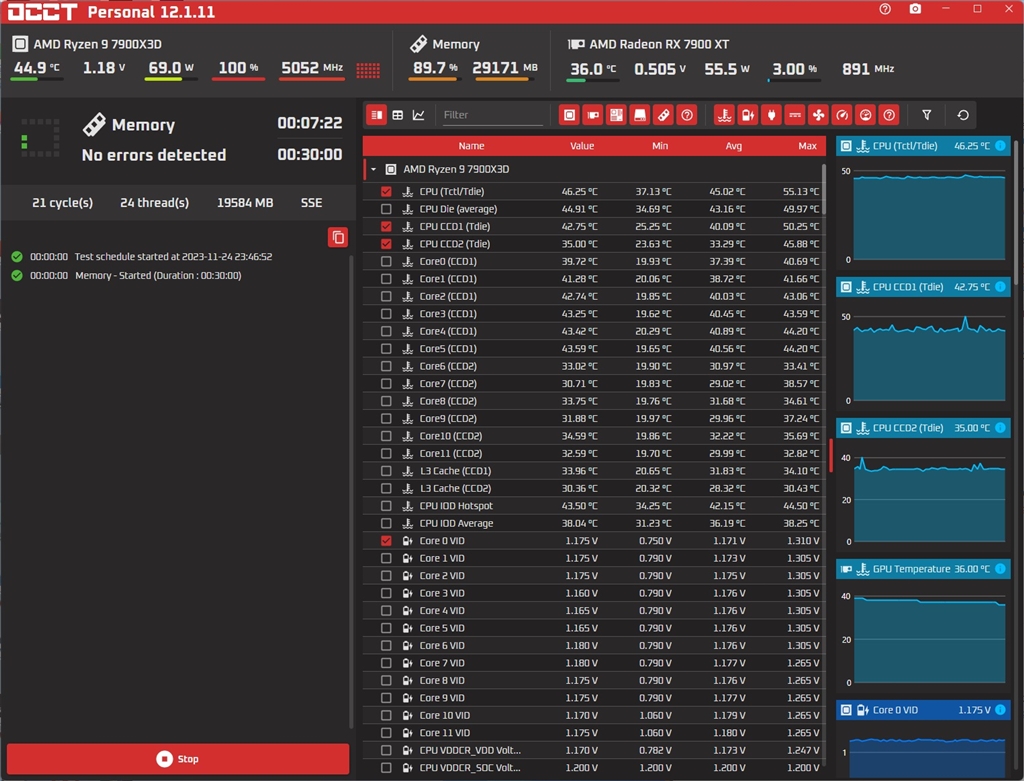Click the CPU temperature 44.9 °C indicator bar
Viewport: 1024px width, 781px height.
[x=37, y=80]
